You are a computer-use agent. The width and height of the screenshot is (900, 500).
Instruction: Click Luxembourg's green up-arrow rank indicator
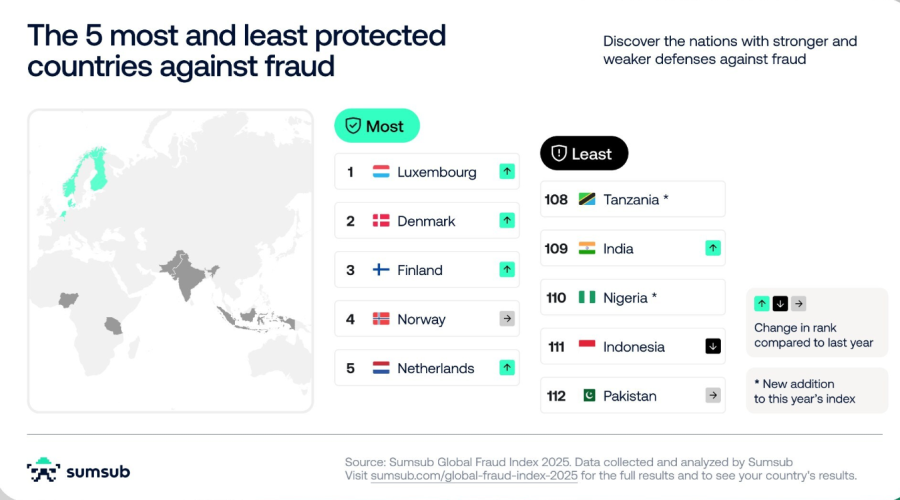[507, 172]
